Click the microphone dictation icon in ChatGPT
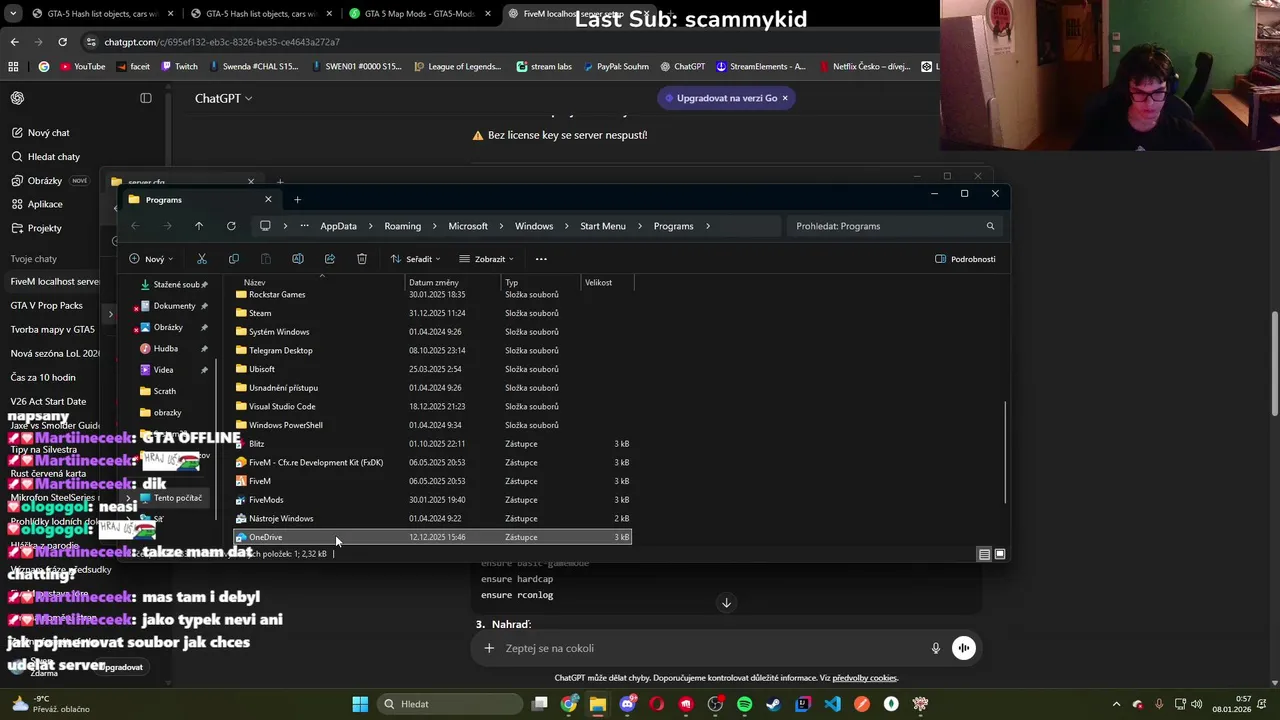Viewport: 1280px width, 720px height. pos(936,648)
